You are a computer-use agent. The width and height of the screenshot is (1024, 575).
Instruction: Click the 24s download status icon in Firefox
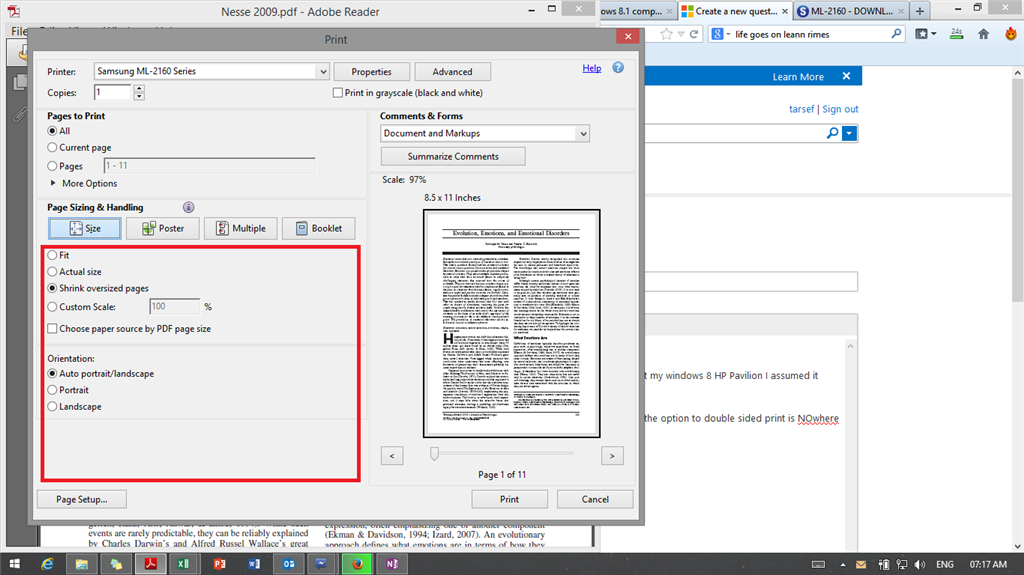click(x=956, y=34)
